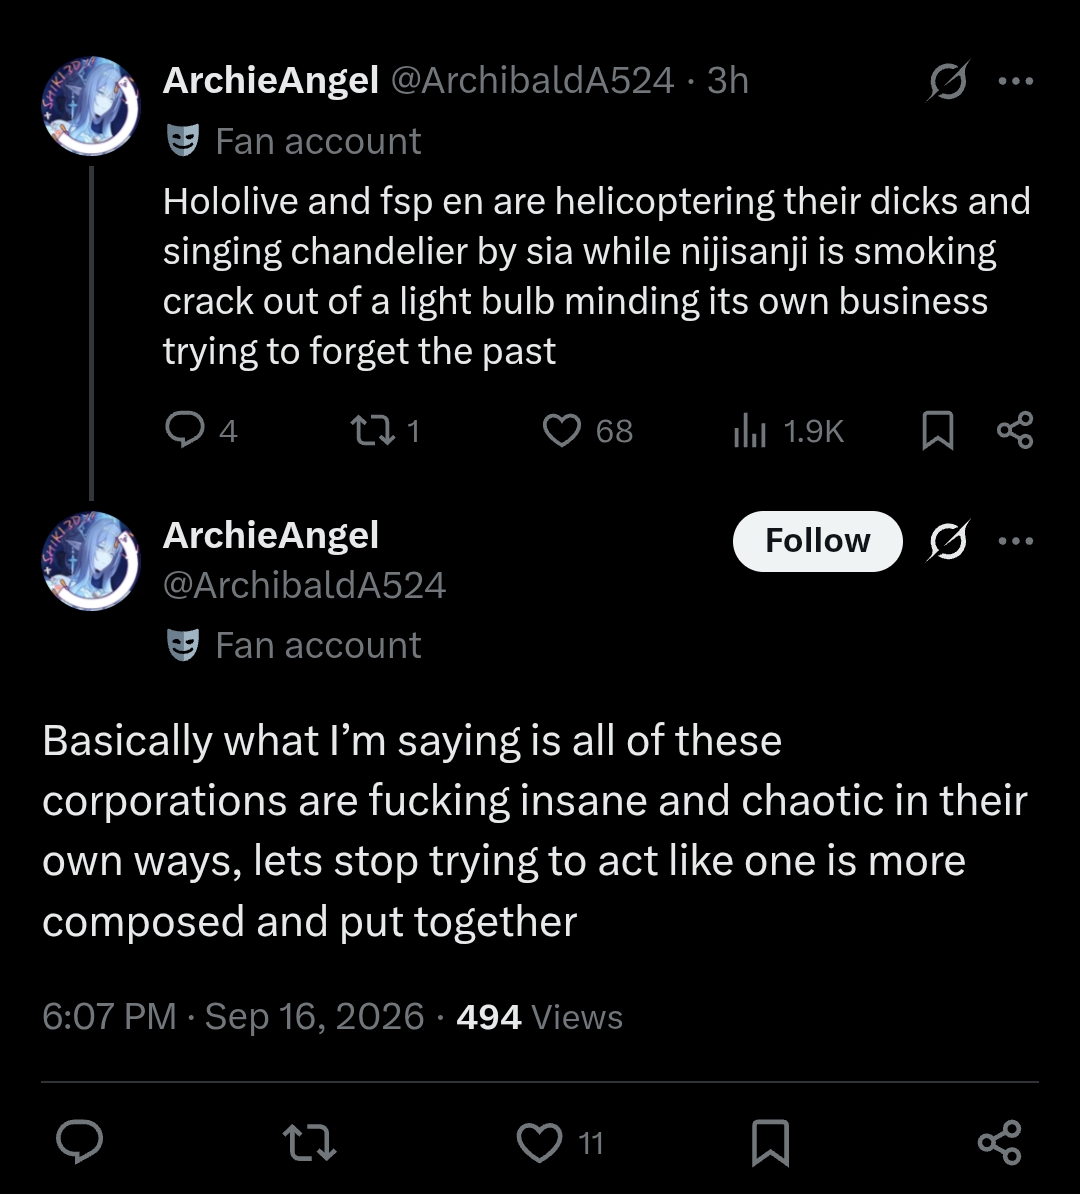Screen dimensions: 1080x1194
Task: Bookmark the first tweet in thread
Action: [x=938, y=430]
